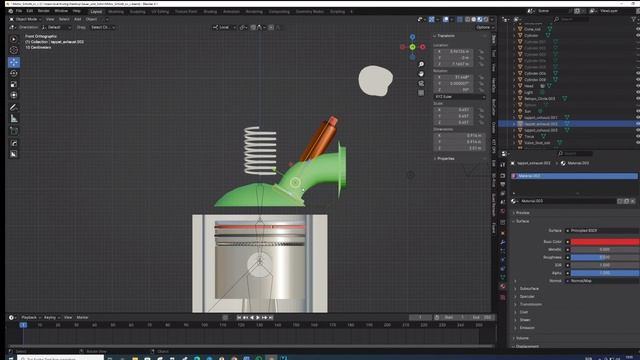Open the Material properties tab icon
This screenshot has height=360, width=640.
[503, 287]
